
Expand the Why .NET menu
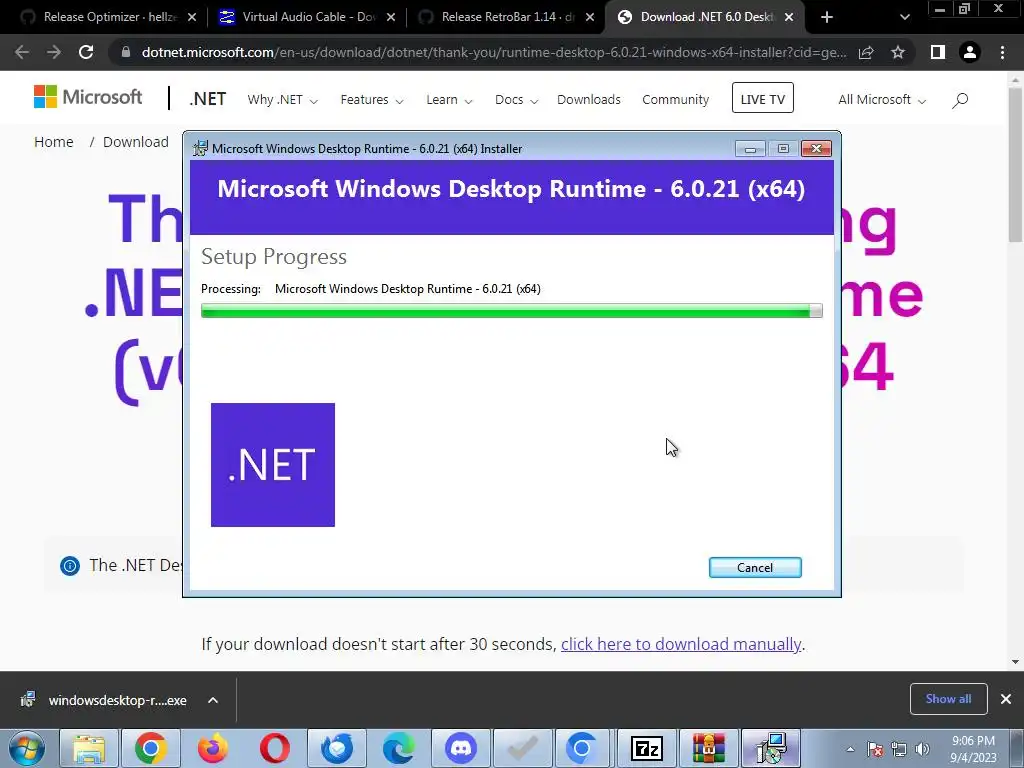point(282,100)
